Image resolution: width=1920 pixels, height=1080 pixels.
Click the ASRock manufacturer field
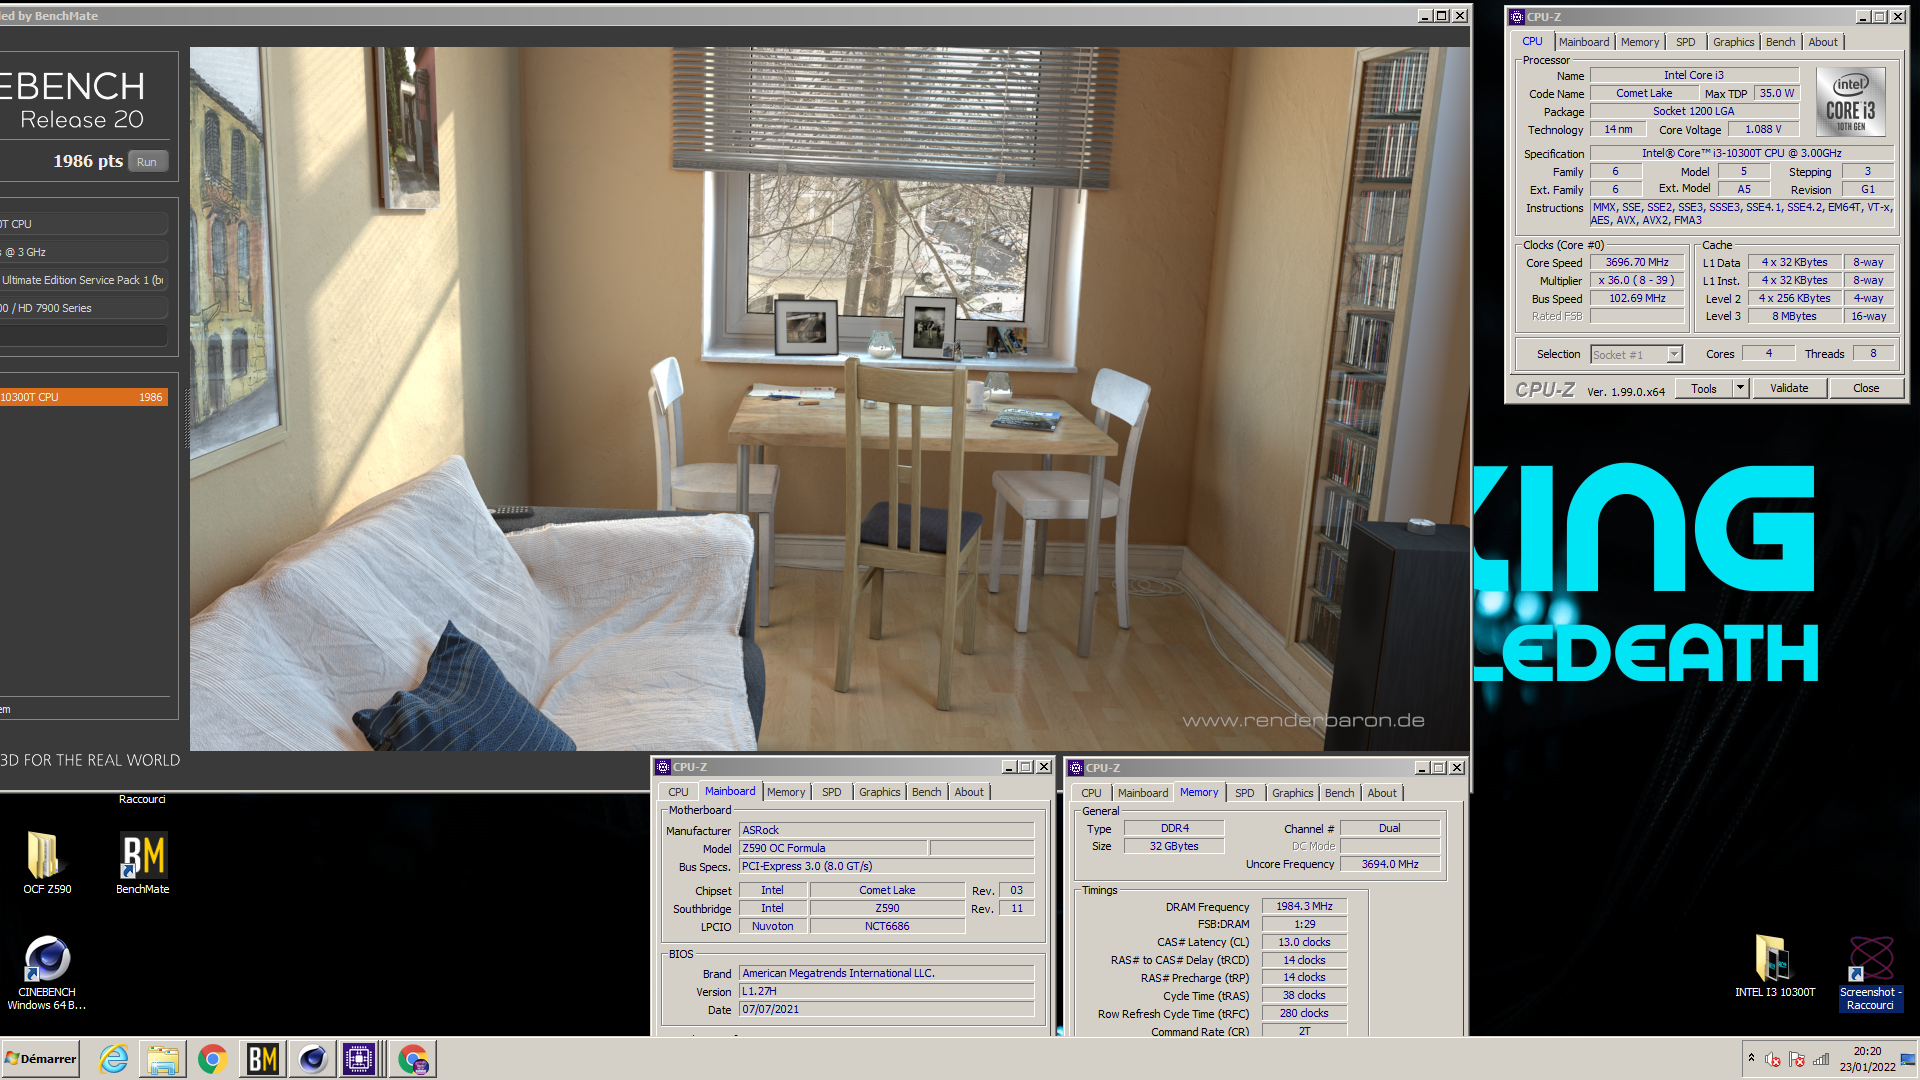pos(886,830)
